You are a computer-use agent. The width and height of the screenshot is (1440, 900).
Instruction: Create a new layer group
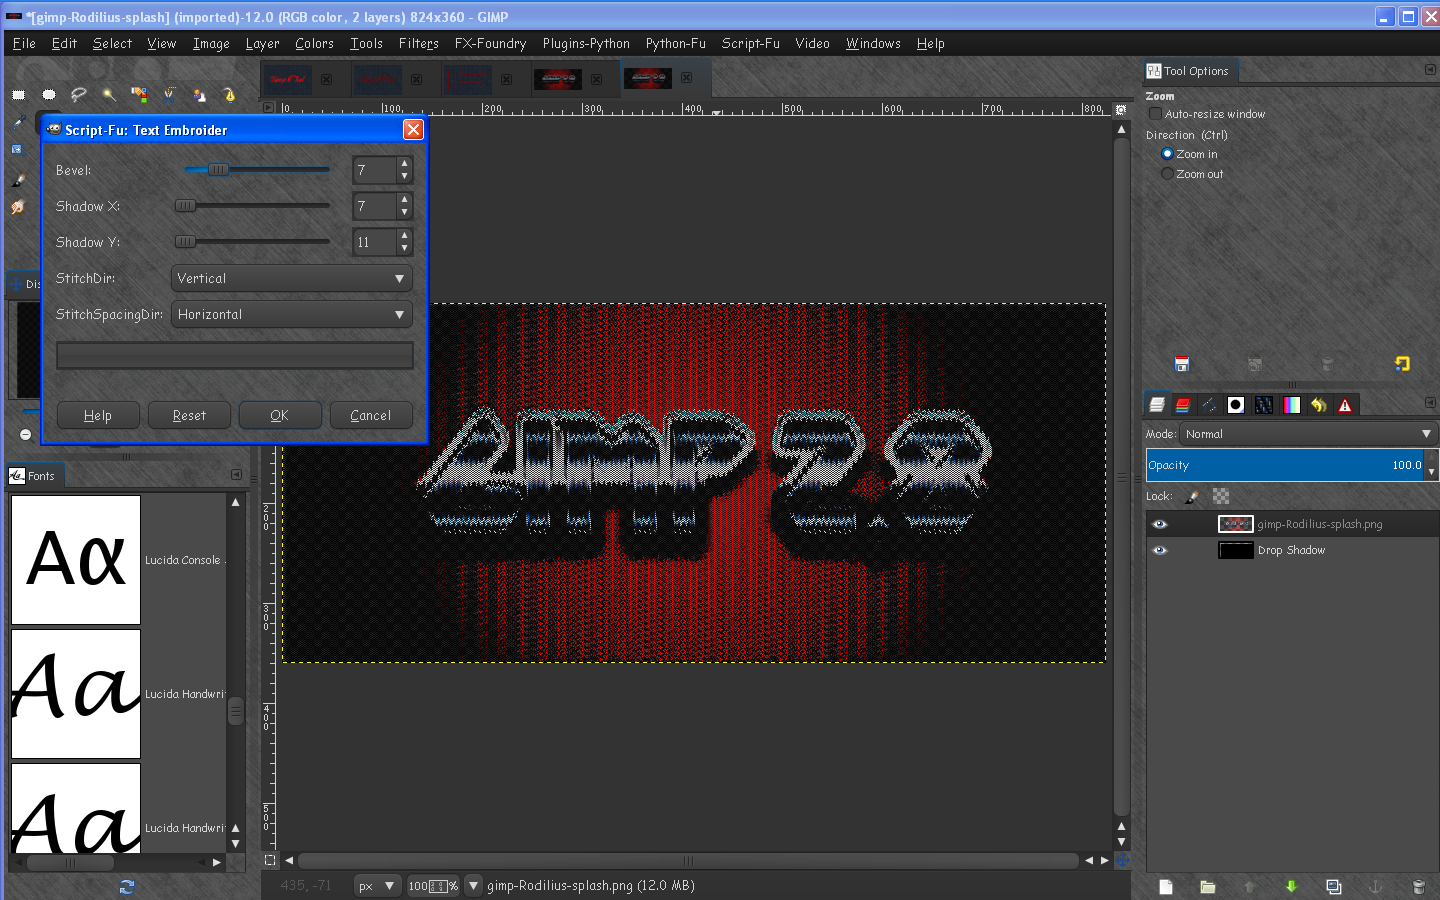pos(1208,886)
